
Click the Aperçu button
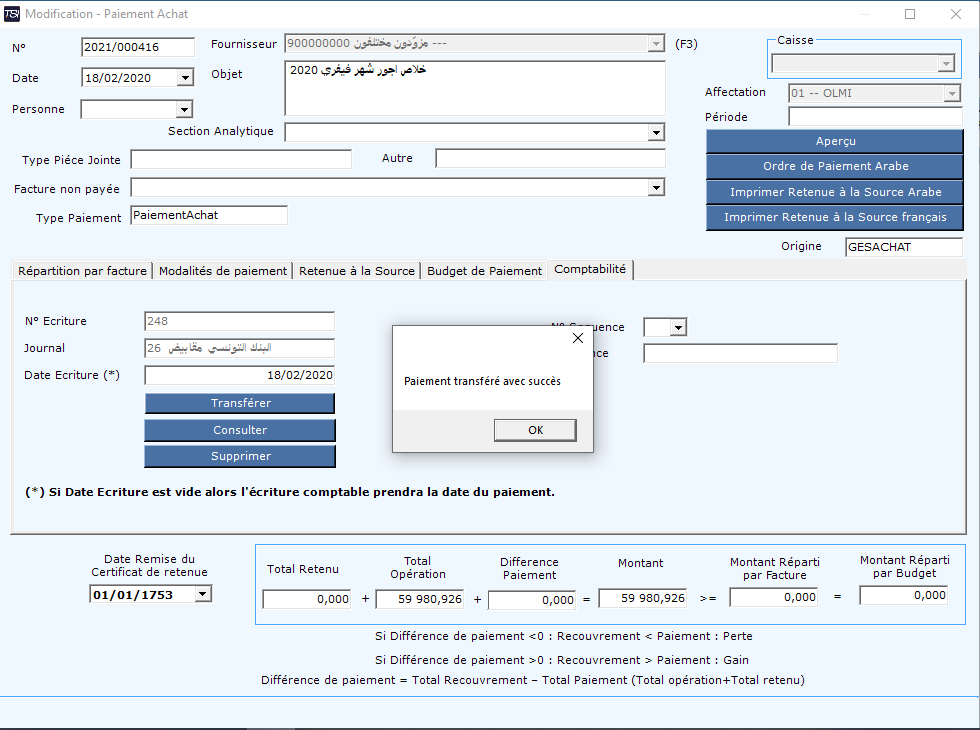[x=835, y=141]
